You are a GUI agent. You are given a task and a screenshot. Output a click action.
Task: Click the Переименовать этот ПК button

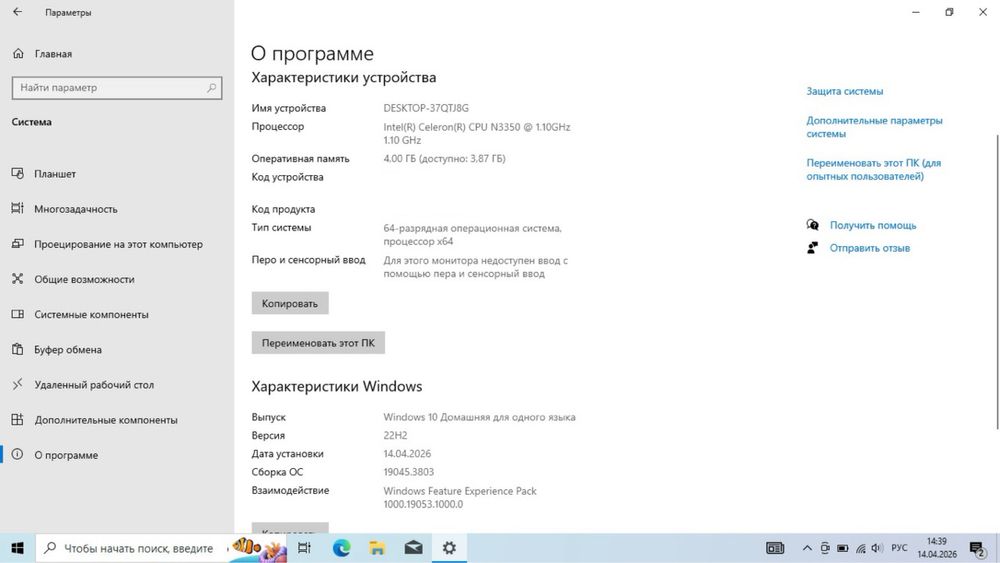[318, 342]
